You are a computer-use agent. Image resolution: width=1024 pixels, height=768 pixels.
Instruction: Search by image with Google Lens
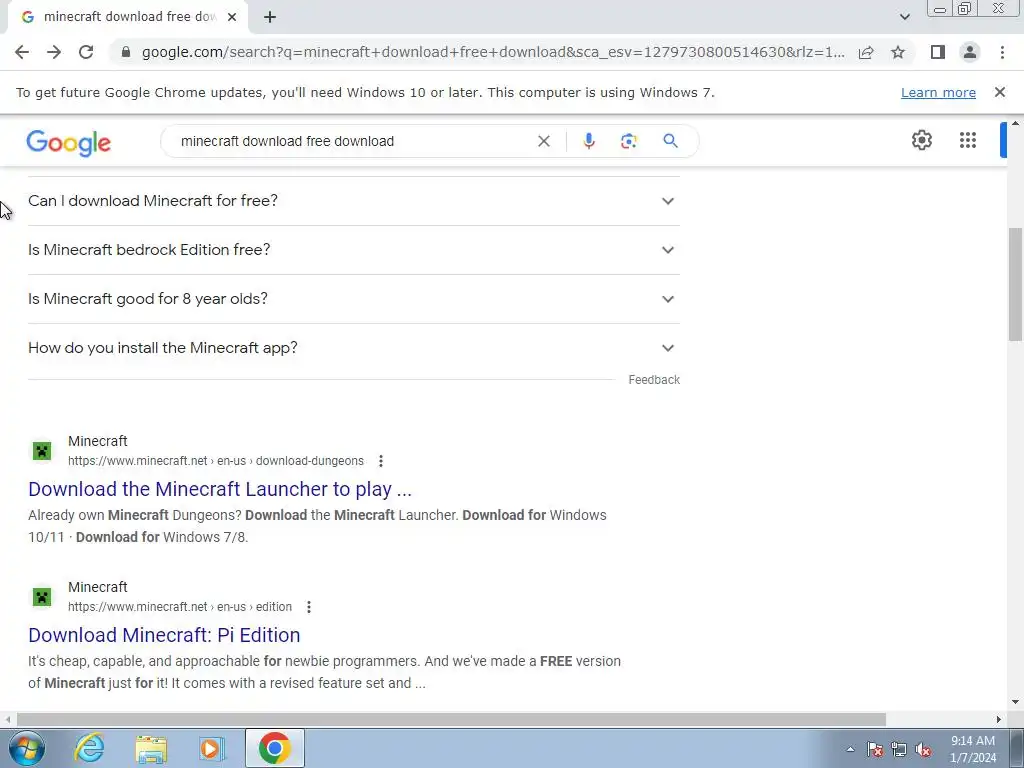(628, 141)
